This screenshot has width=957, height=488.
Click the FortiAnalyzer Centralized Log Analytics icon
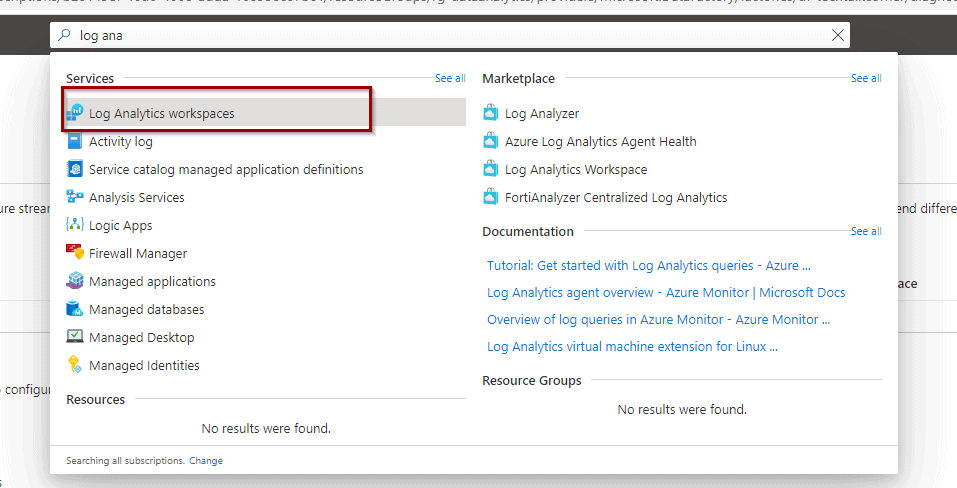pyautogui.click(x=491, y=197)
